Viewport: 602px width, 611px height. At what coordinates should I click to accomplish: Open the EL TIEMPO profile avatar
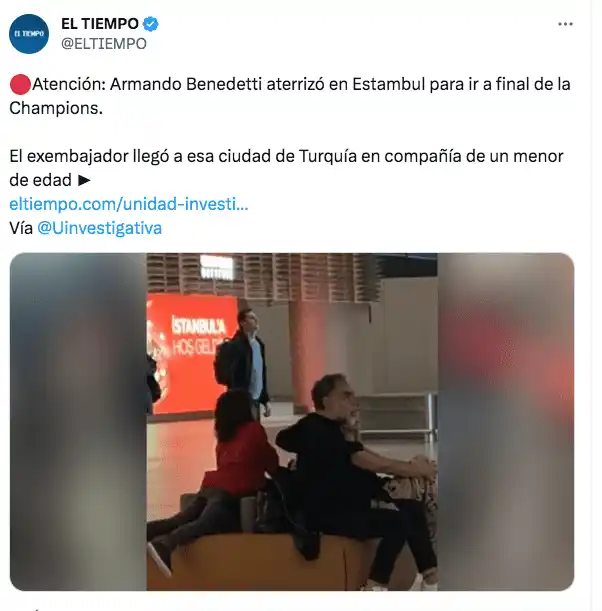click(29, 34)
